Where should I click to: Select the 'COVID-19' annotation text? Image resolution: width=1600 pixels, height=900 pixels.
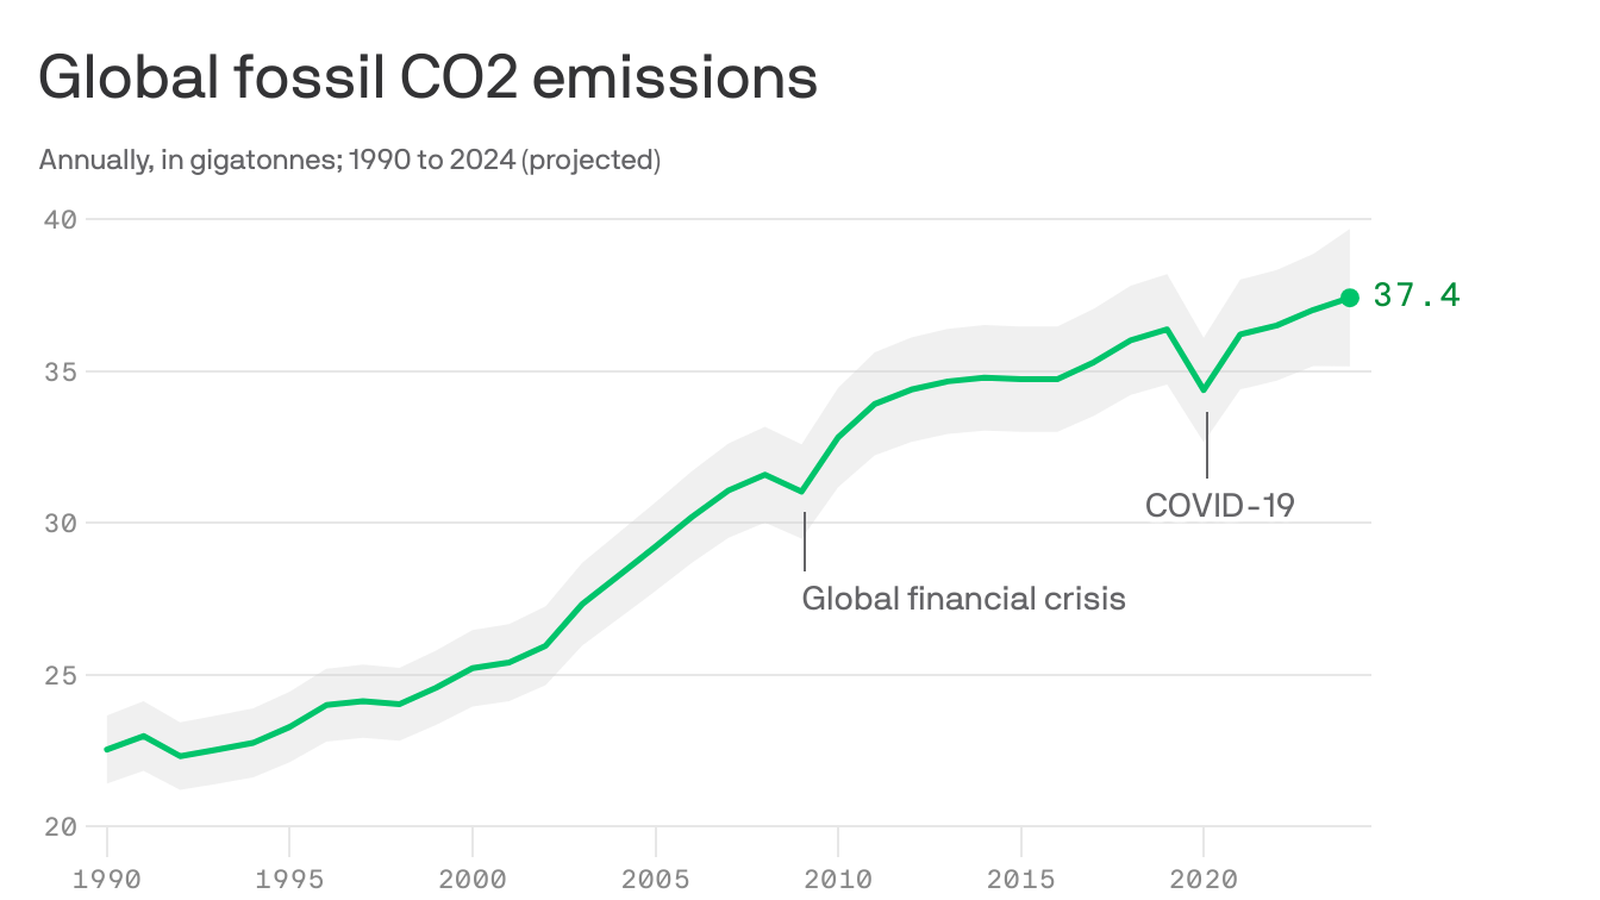pyautogui.click(x=1219, y=505)
